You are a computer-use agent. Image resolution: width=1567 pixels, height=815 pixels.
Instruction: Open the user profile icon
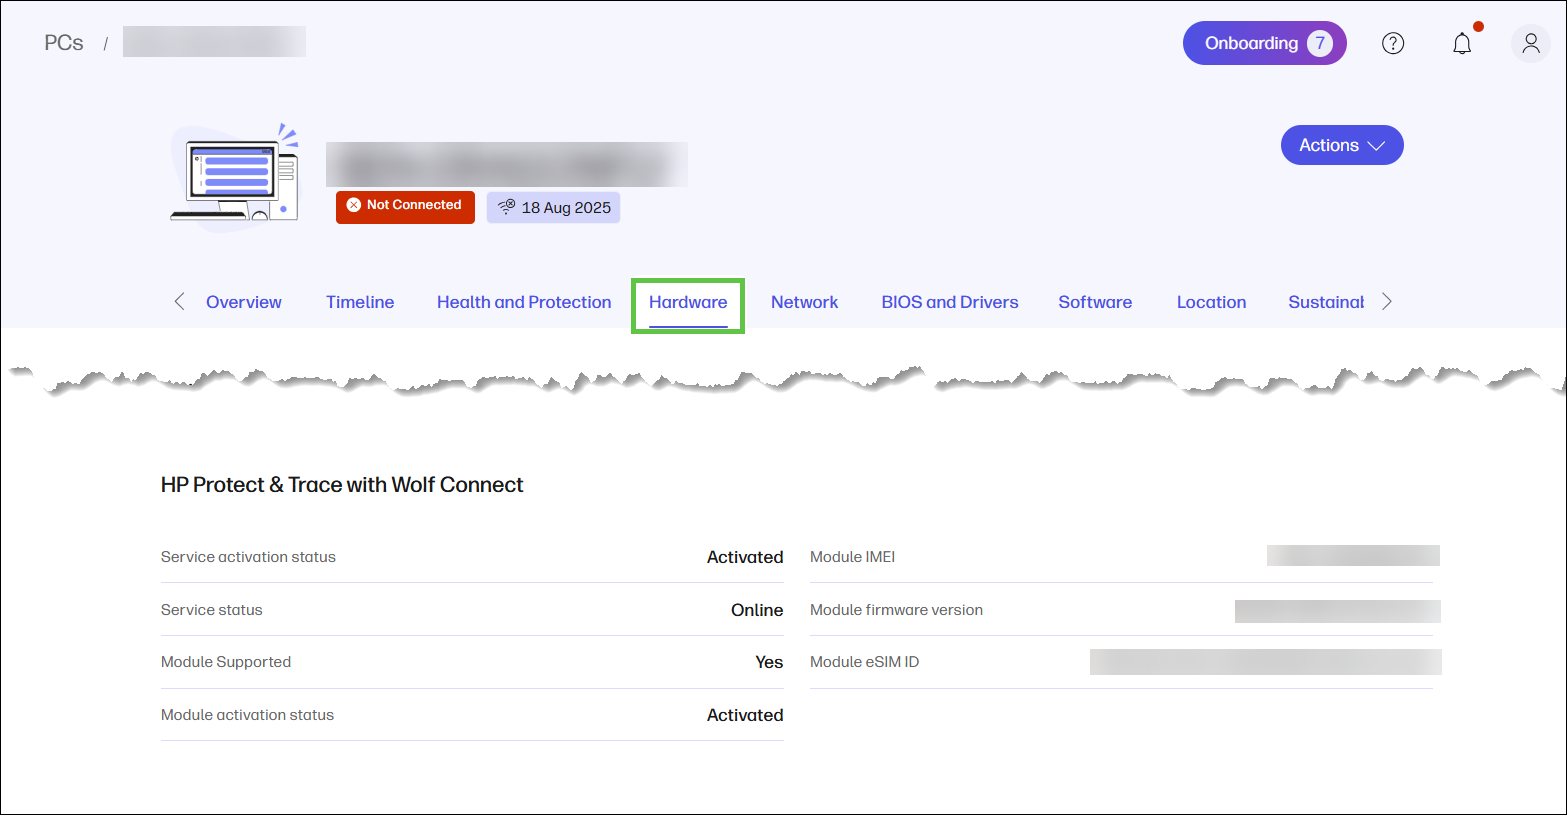click(1529, 43)
